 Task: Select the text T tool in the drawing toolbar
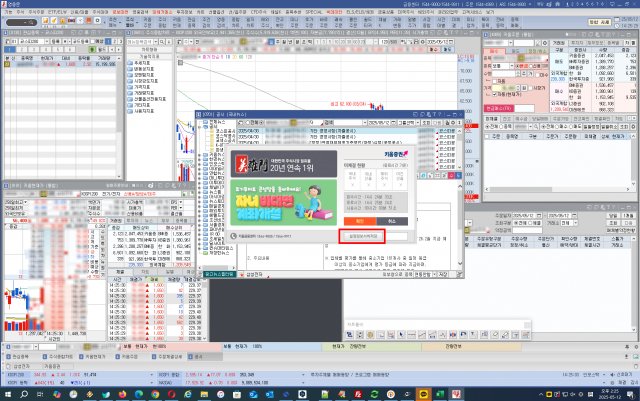(473, 334)
